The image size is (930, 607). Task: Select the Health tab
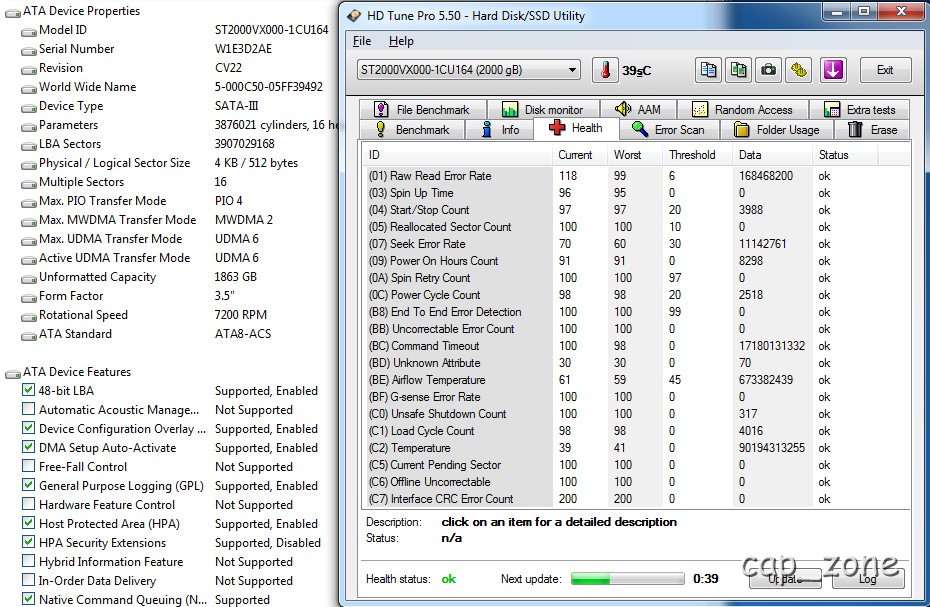pyautogui.click(x=576, y=128)
